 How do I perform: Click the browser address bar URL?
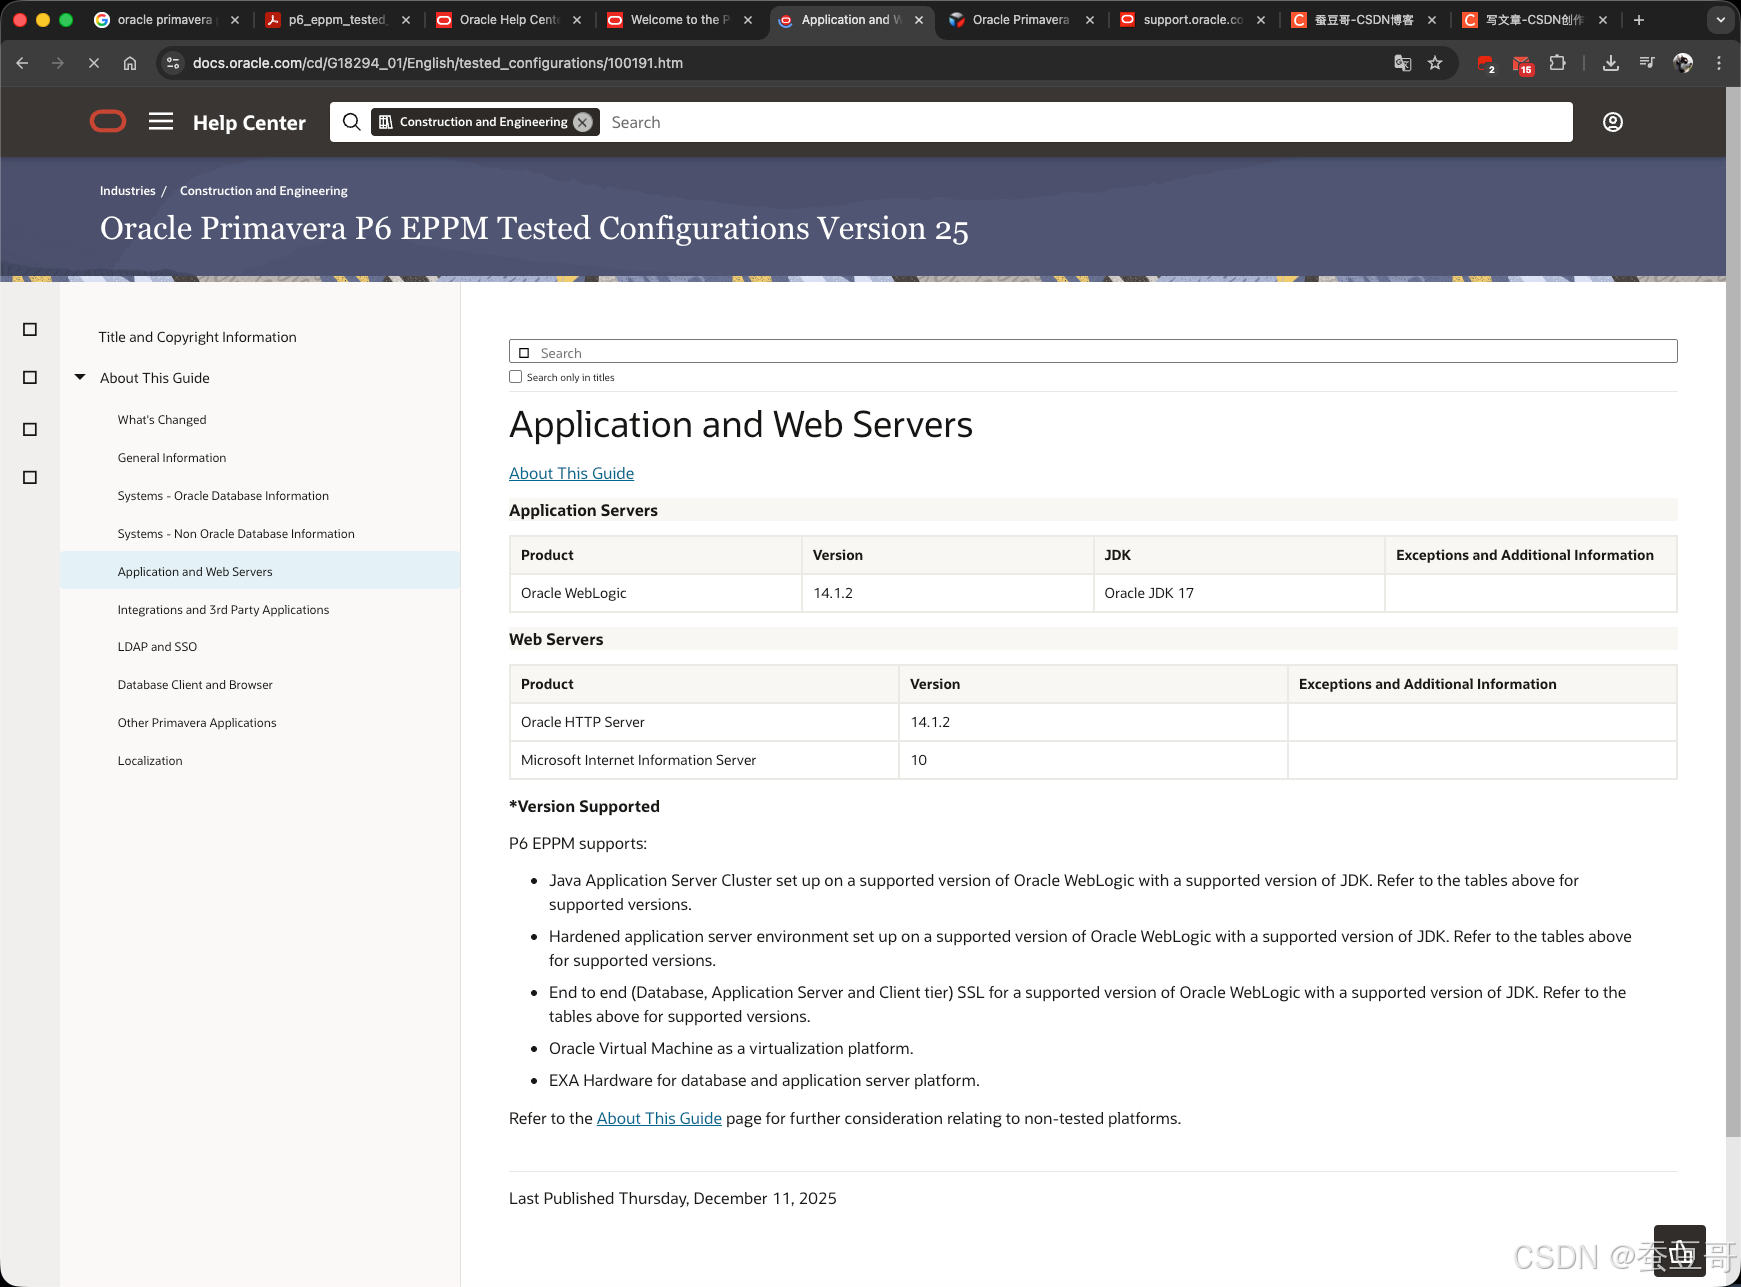[x=437, y=63]
